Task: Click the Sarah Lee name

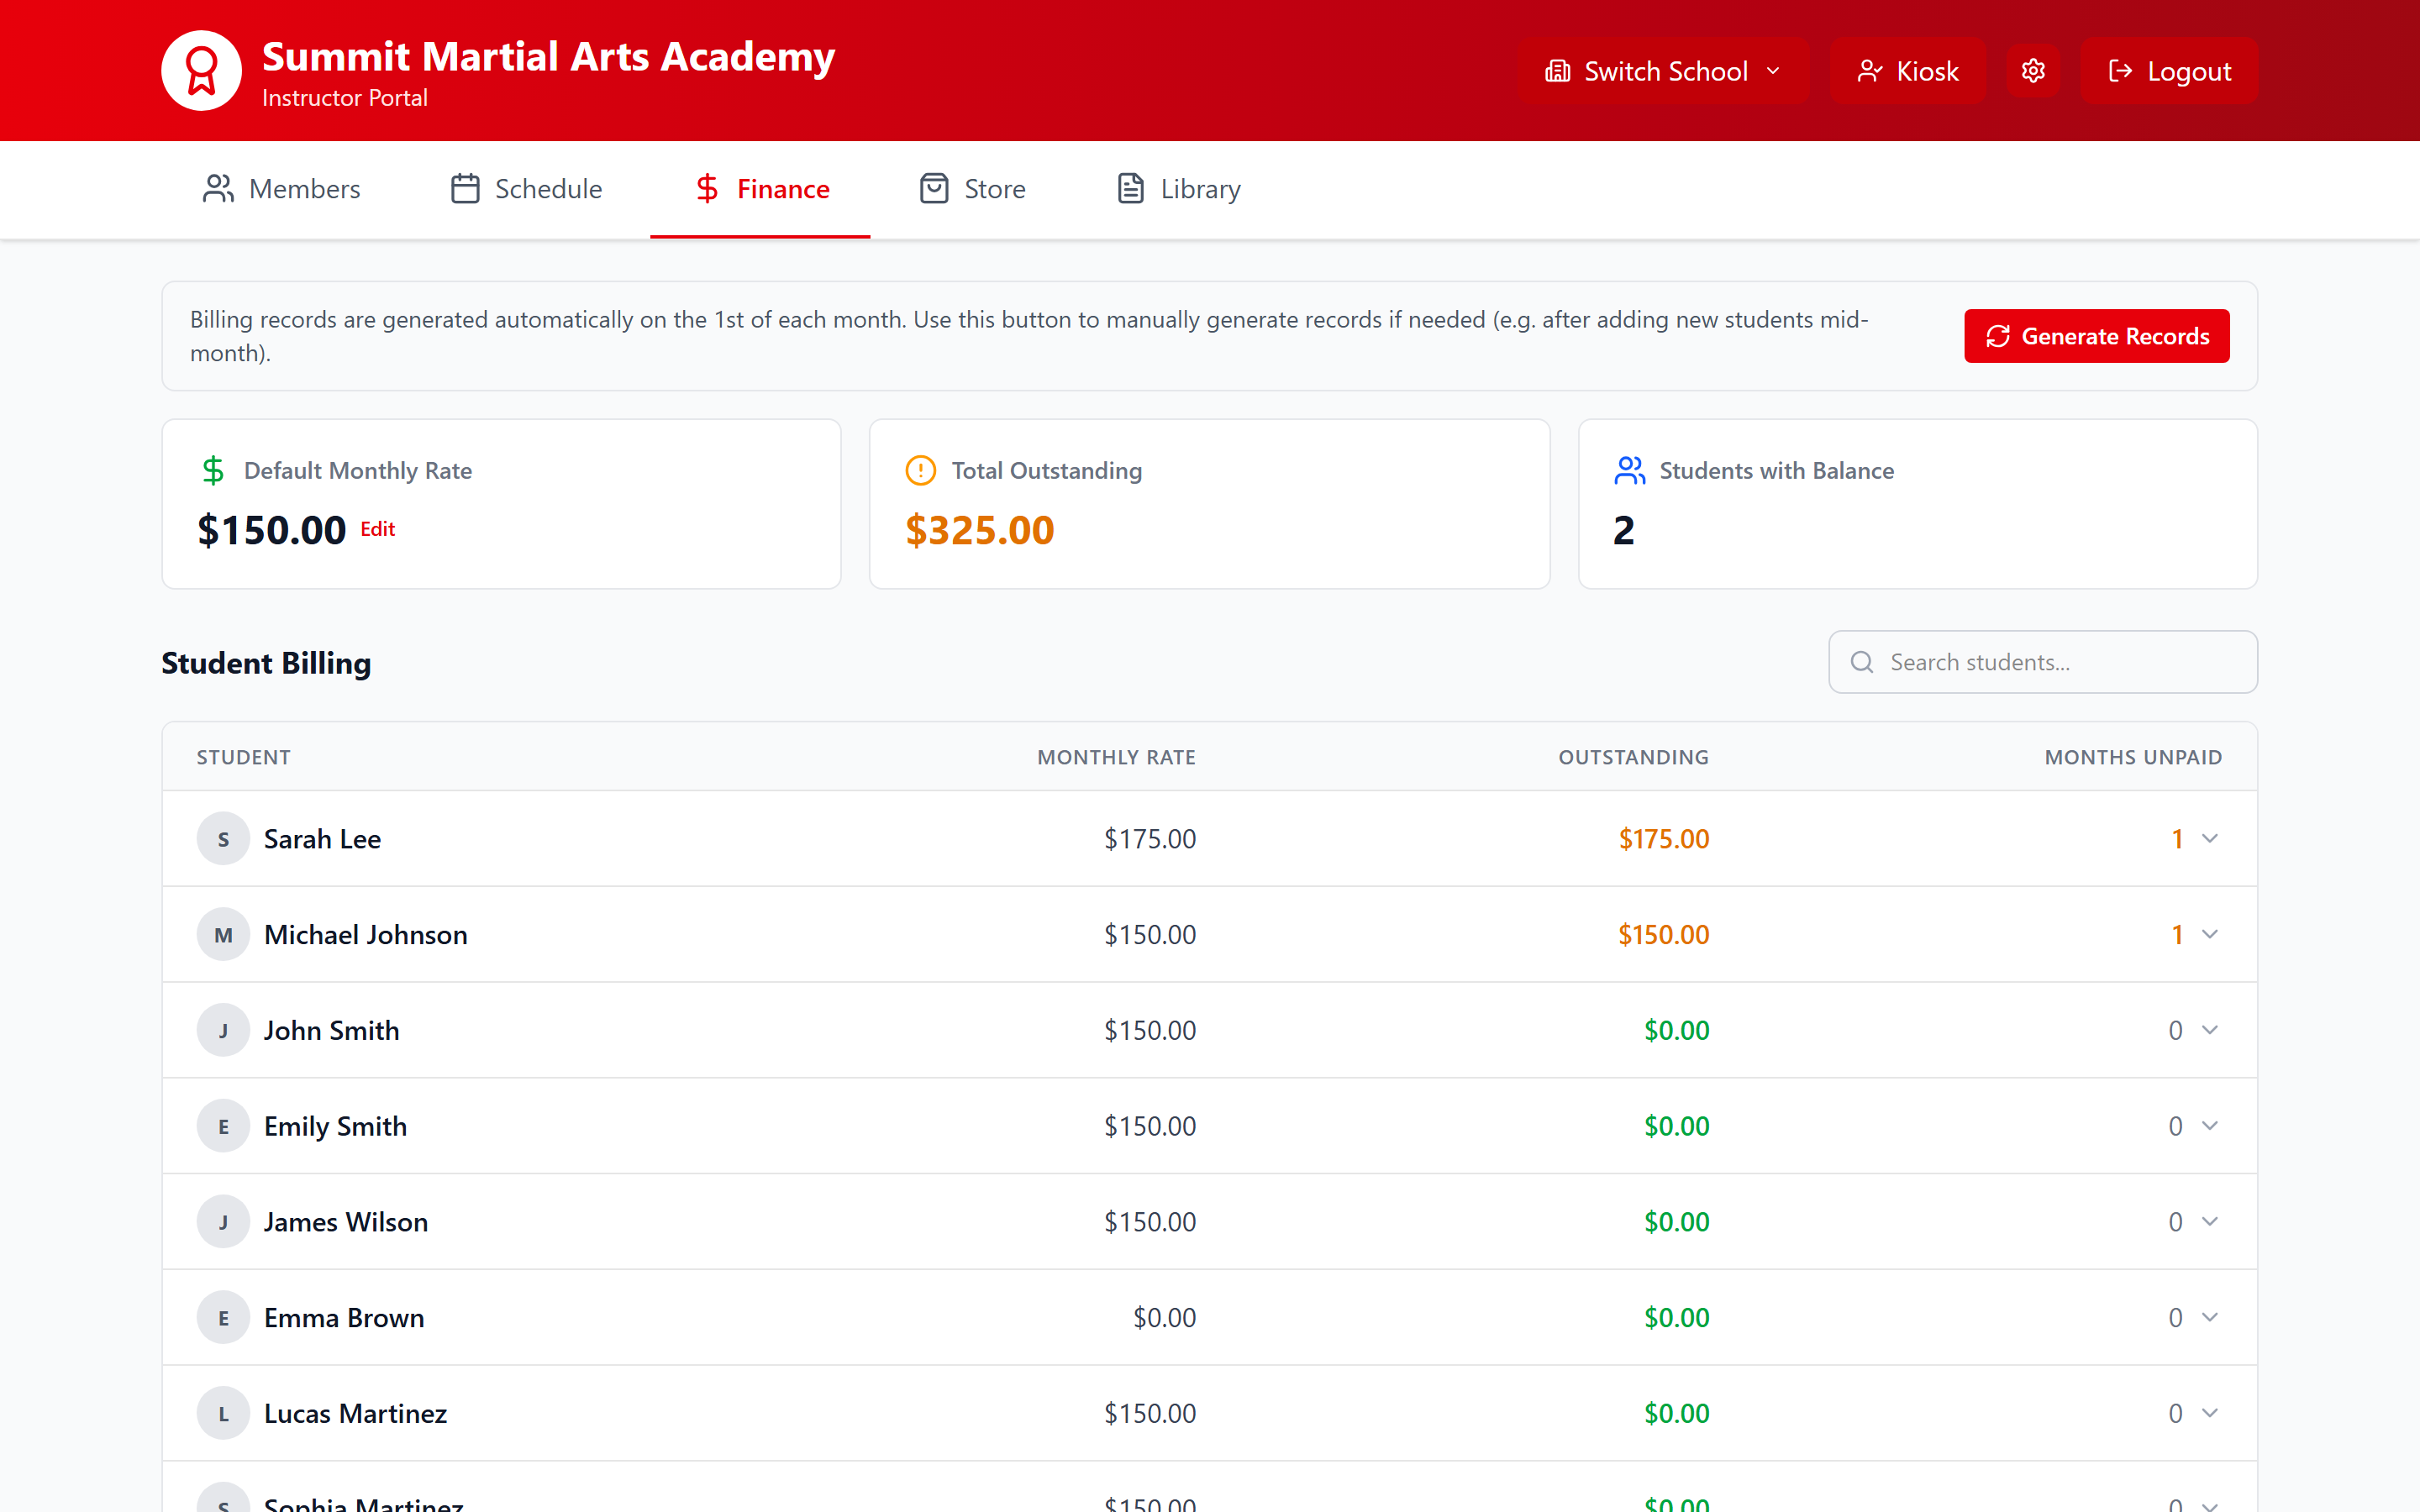Action: [322, 839]
